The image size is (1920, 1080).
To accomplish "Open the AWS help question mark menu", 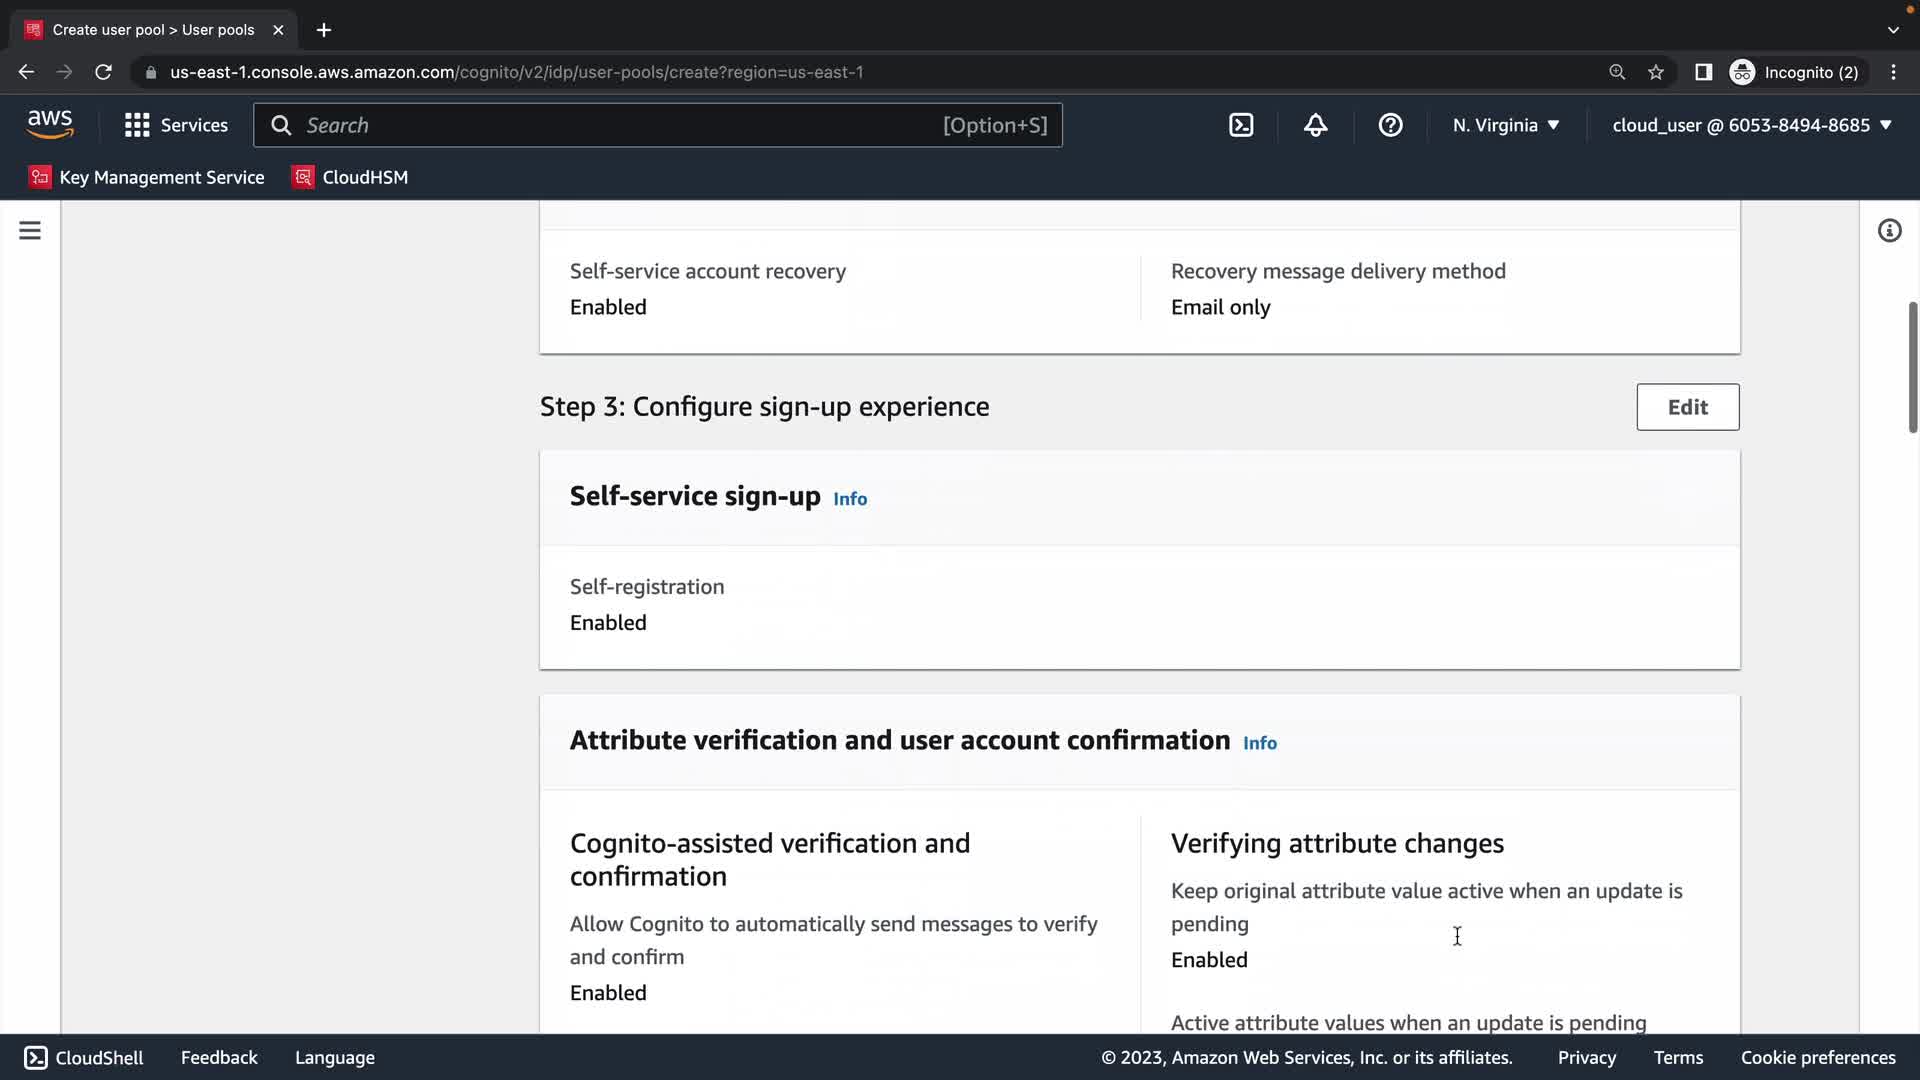I will [x=1390, y=125].
